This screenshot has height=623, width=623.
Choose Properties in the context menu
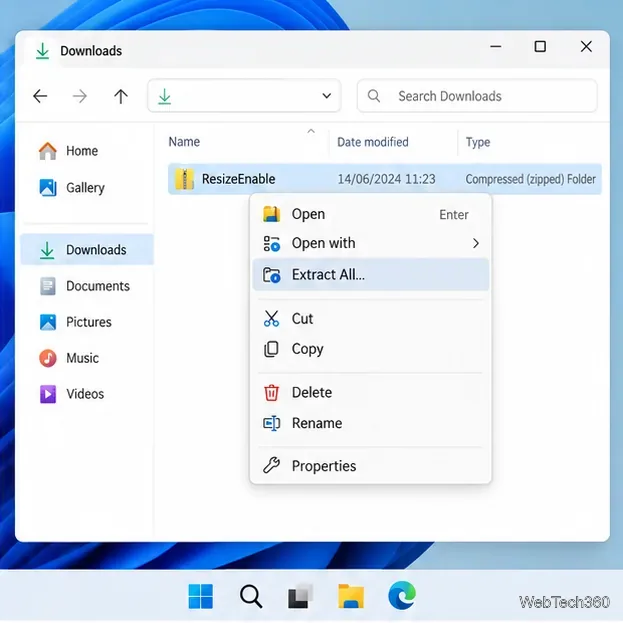click(370, 466)
